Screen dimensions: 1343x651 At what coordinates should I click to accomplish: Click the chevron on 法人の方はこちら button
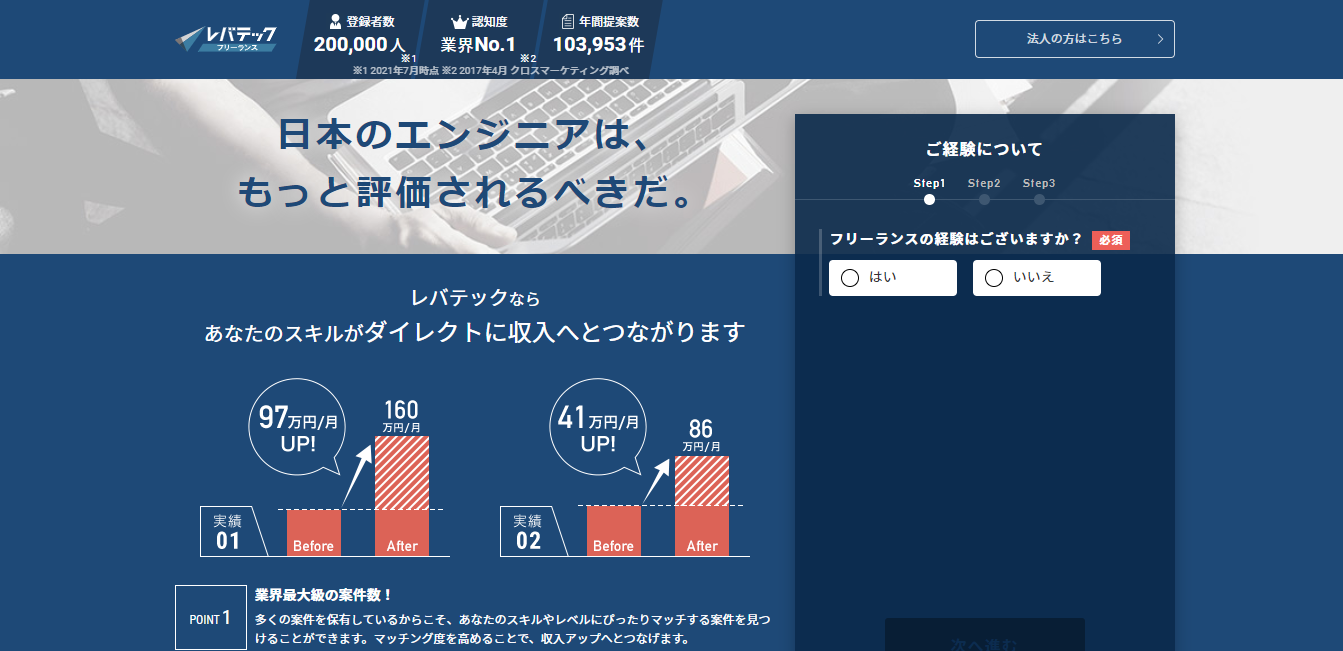1160,39
